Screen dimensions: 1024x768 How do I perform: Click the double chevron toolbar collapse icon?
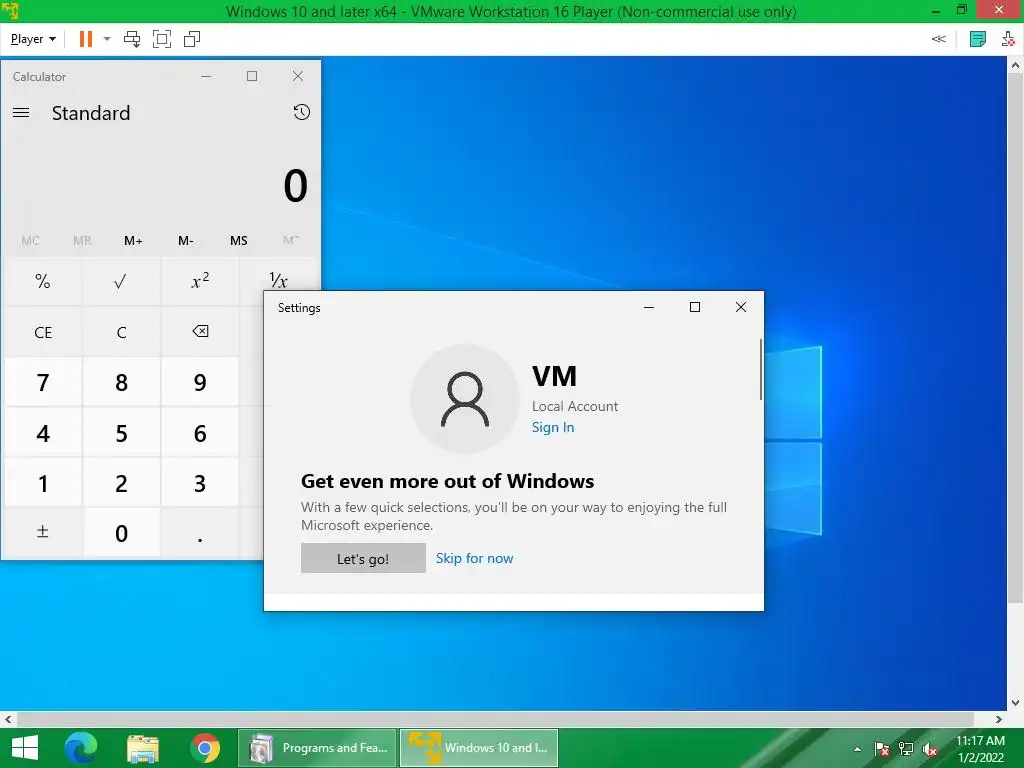pyautogui.click(x=938, y=39)
